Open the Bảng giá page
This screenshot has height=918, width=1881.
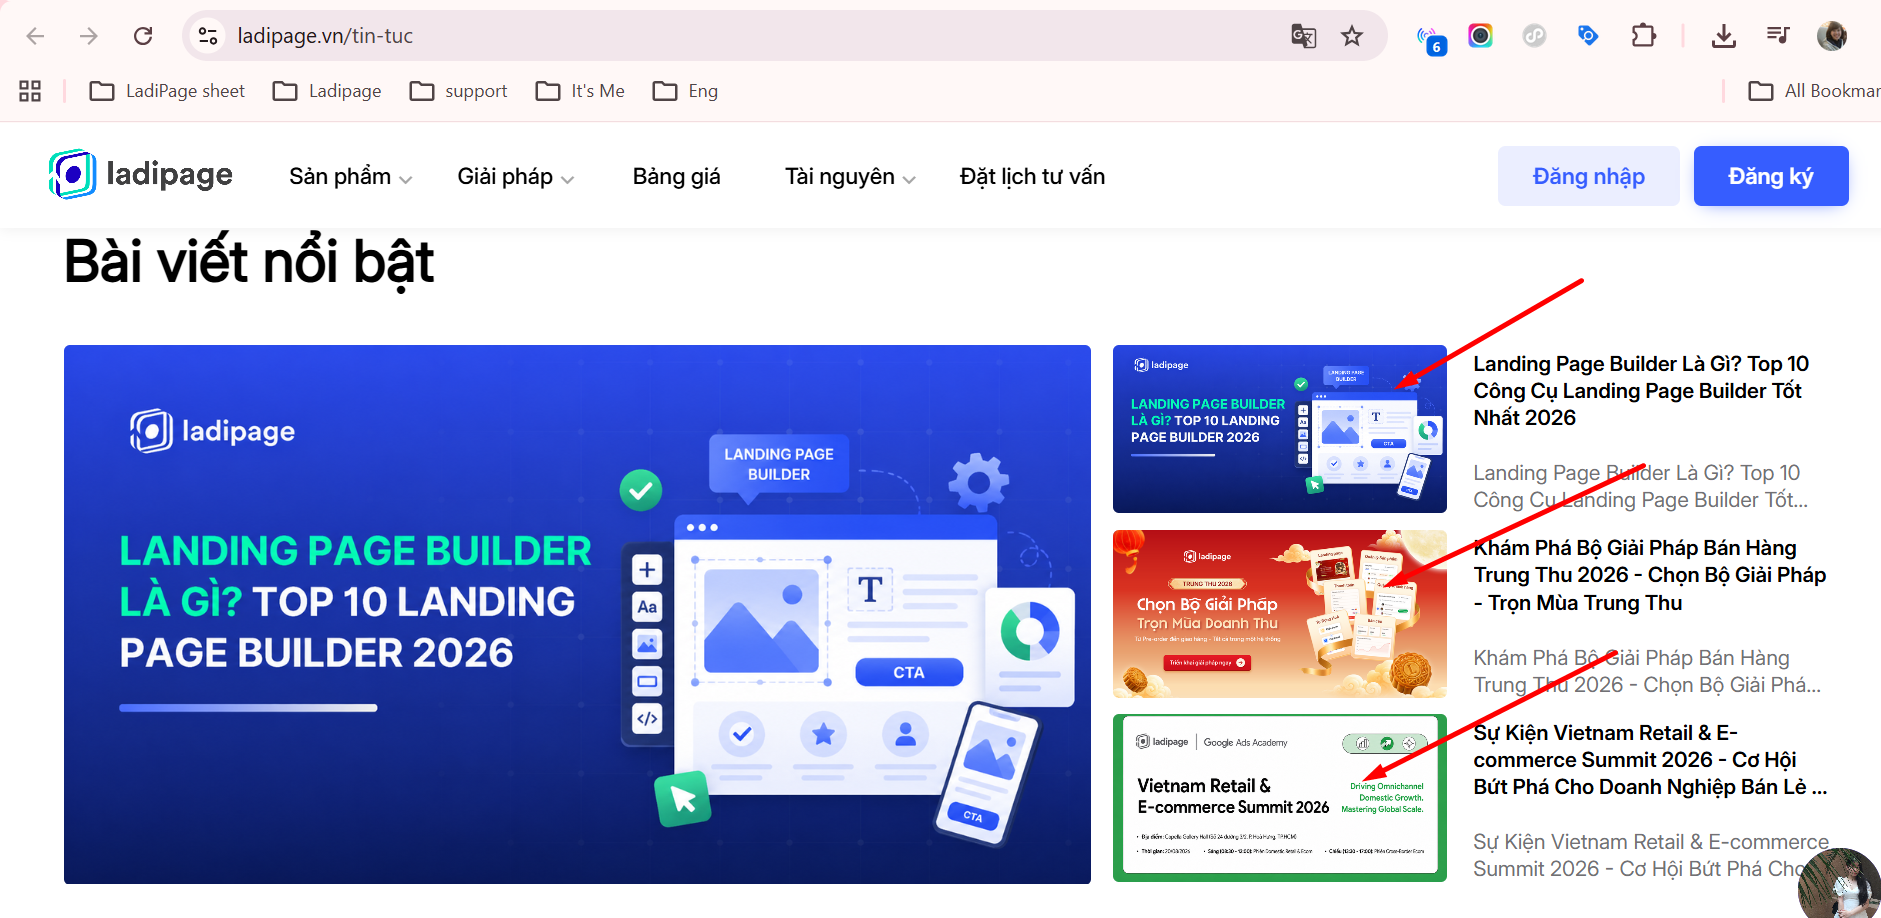coord(676,177)
